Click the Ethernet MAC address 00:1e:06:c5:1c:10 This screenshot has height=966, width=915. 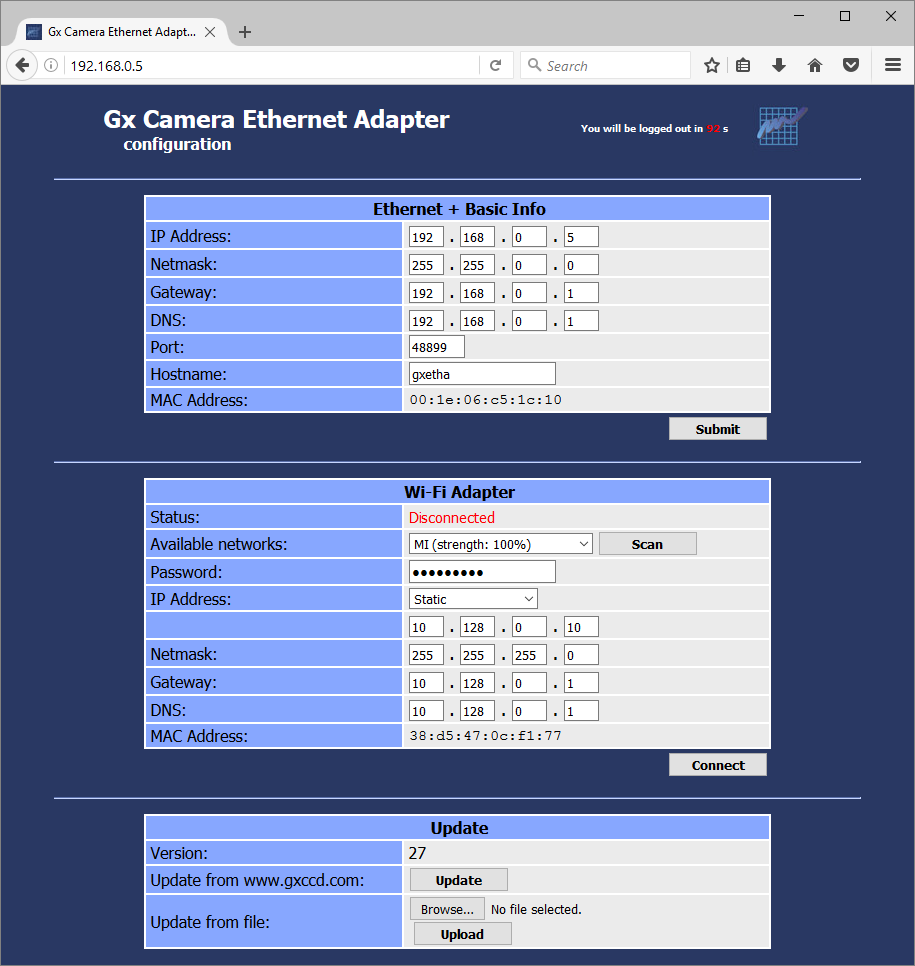coord(486,400)
